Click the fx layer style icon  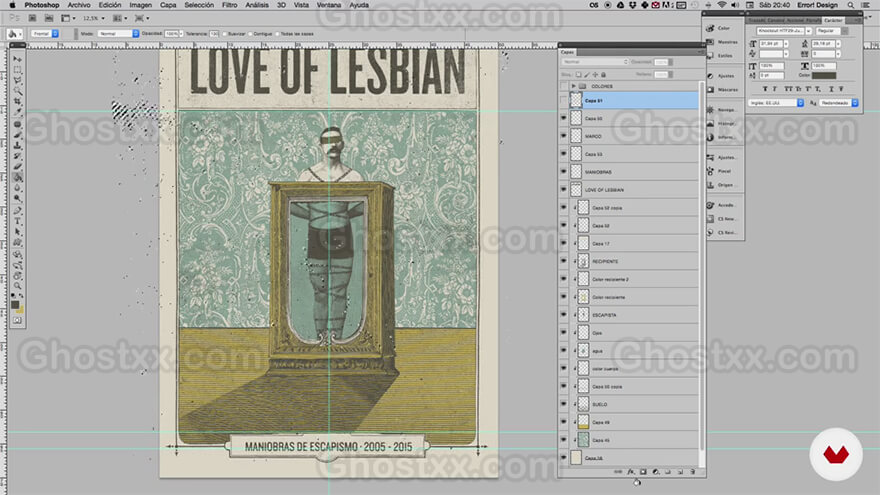click(631, 472)
